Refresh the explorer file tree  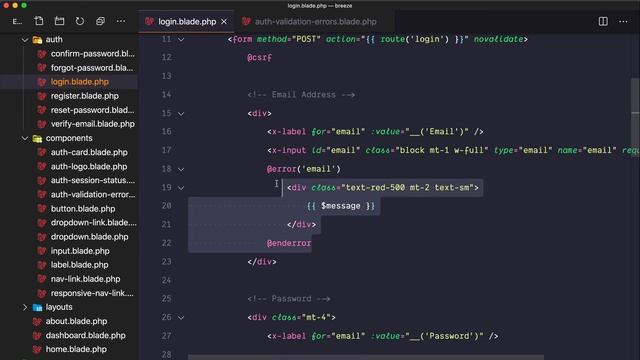(x=80, y=21)
